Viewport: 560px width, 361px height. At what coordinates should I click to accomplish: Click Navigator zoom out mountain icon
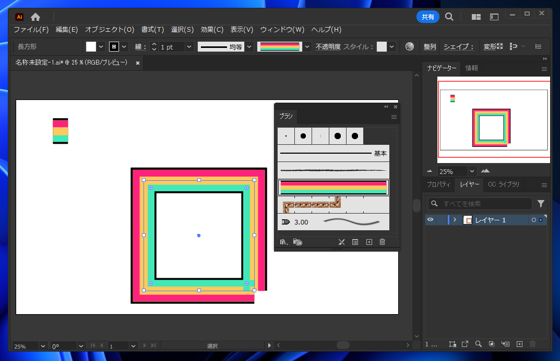[x=429, y=171]
